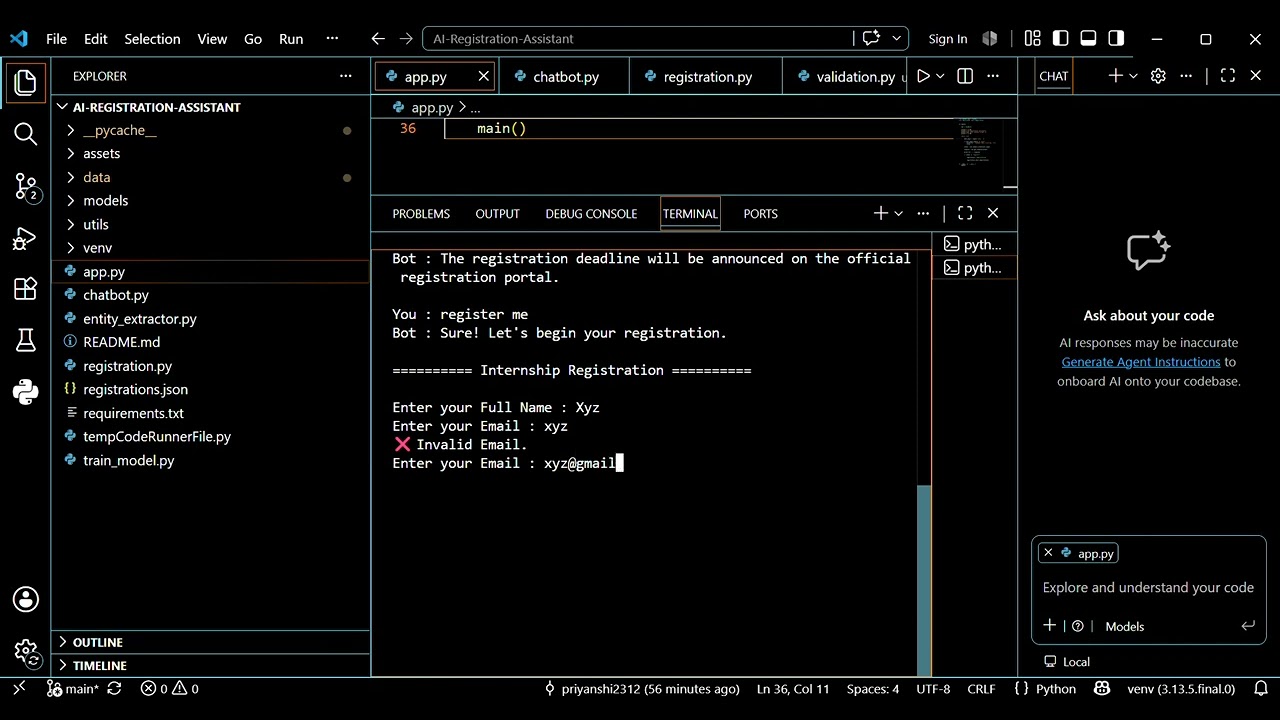Send chat message arrow button
Screen dimensions: 1280x720
pyautogui.click(x=1248, y=626)
